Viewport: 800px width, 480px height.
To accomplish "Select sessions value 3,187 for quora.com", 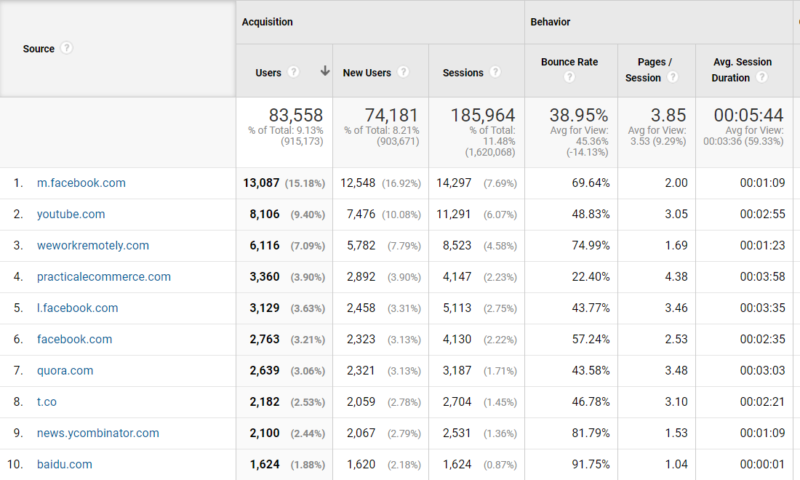I will pos(457,370).
